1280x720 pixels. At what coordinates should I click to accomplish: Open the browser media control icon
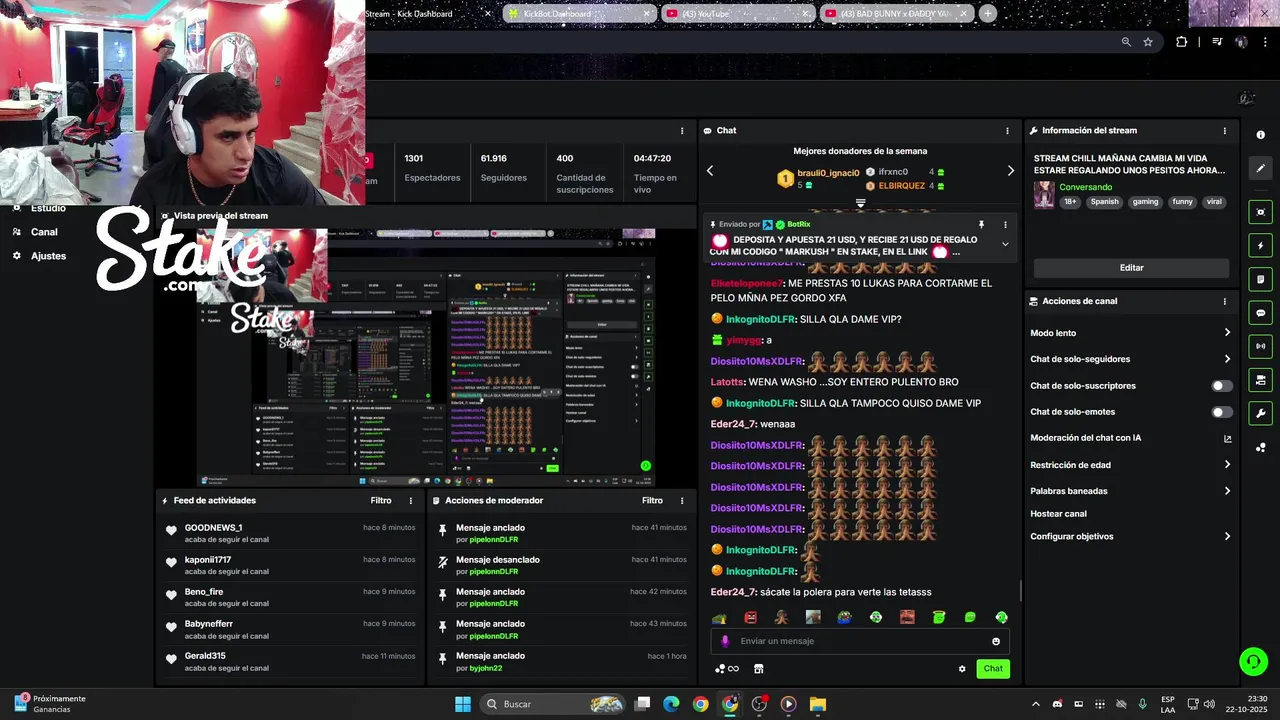click(x=1217, y=42)
